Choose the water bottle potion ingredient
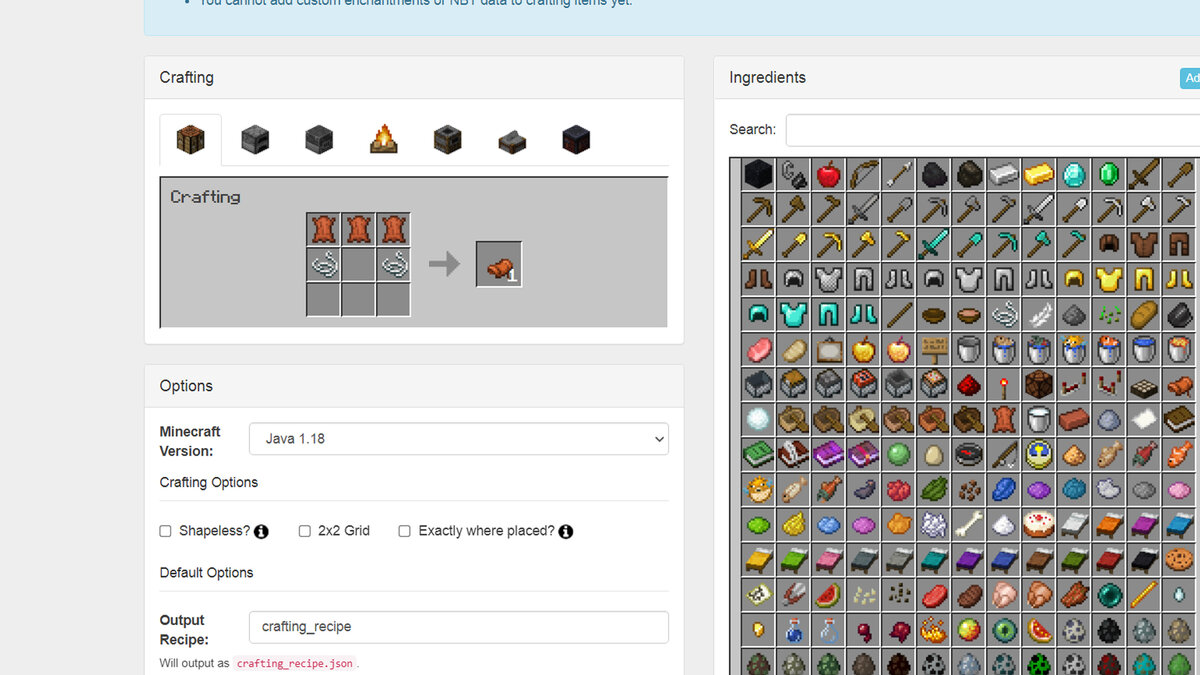Image resolution: width=1200 pixels, height=675 pixels. coord(794,628)
